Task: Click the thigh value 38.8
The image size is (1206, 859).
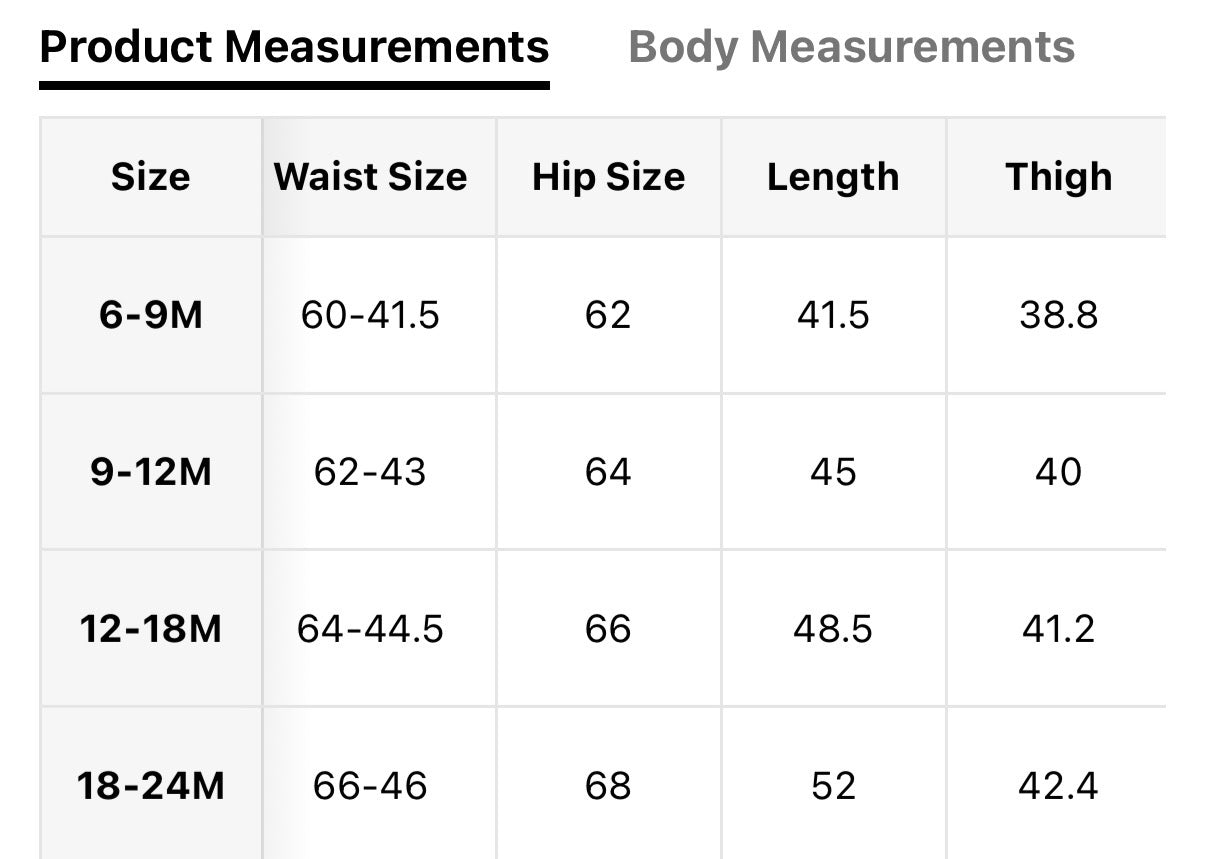Action: tap(1058, 315)
